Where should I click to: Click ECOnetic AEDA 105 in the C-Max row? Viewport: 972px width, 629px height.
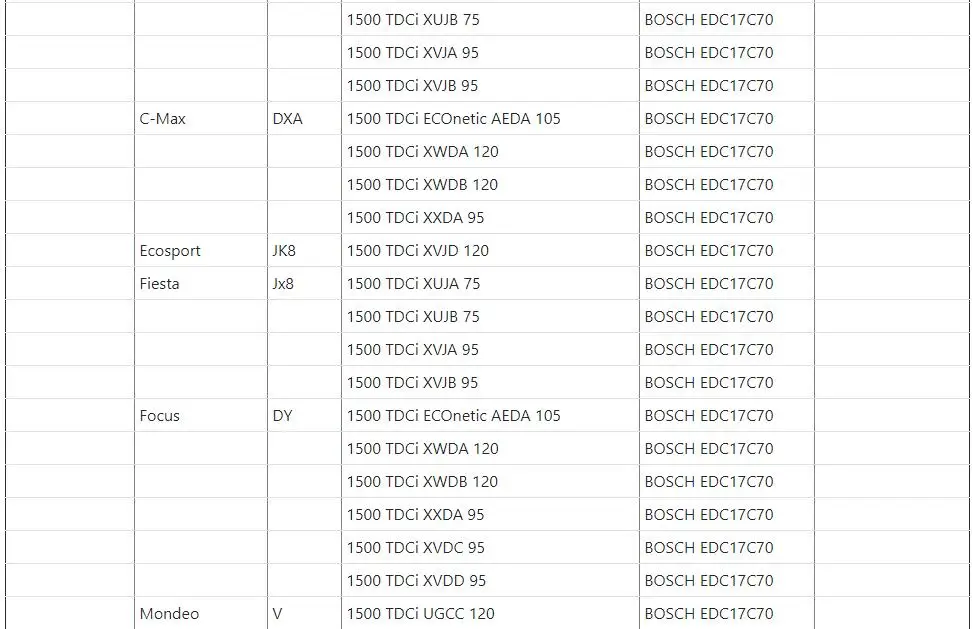click(492, 118)
